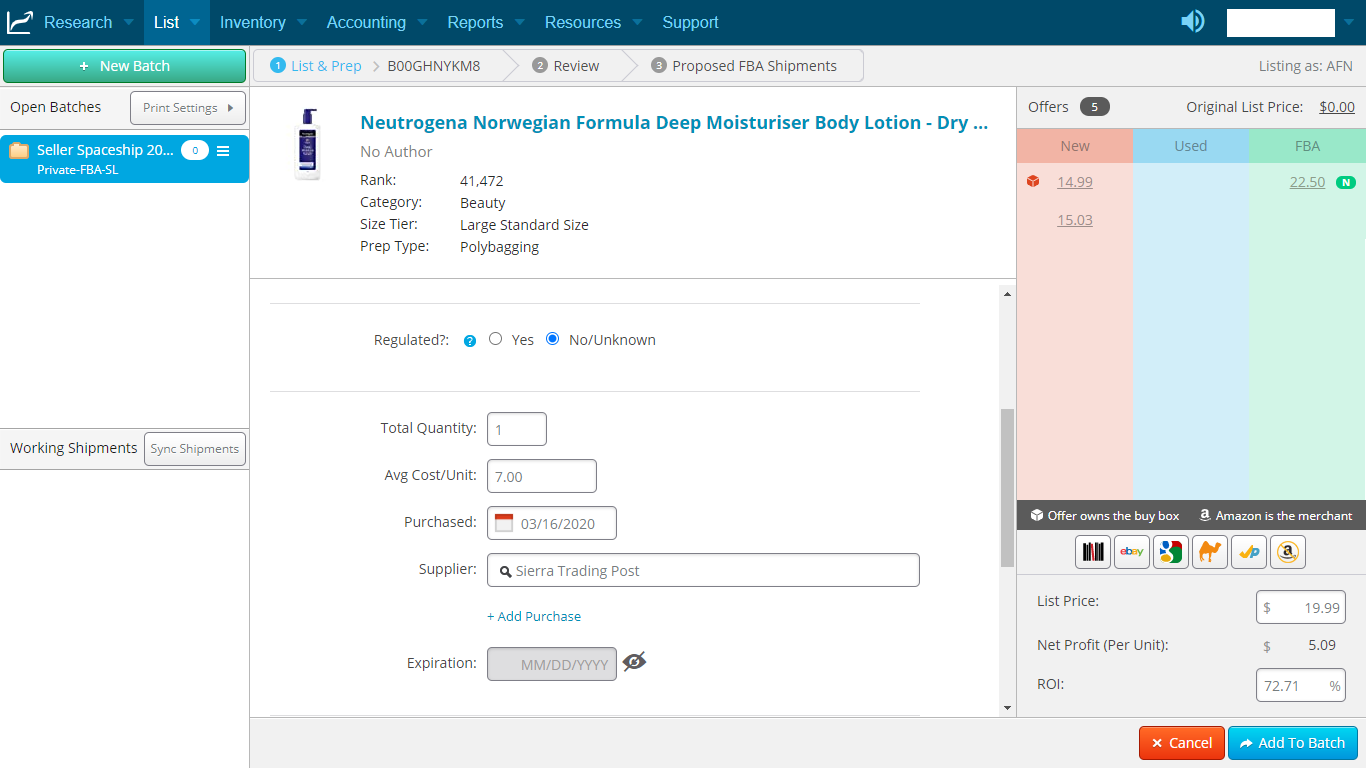Click the New offers column header
The height and width of the screenshot is (768, 1366).
1075,146
